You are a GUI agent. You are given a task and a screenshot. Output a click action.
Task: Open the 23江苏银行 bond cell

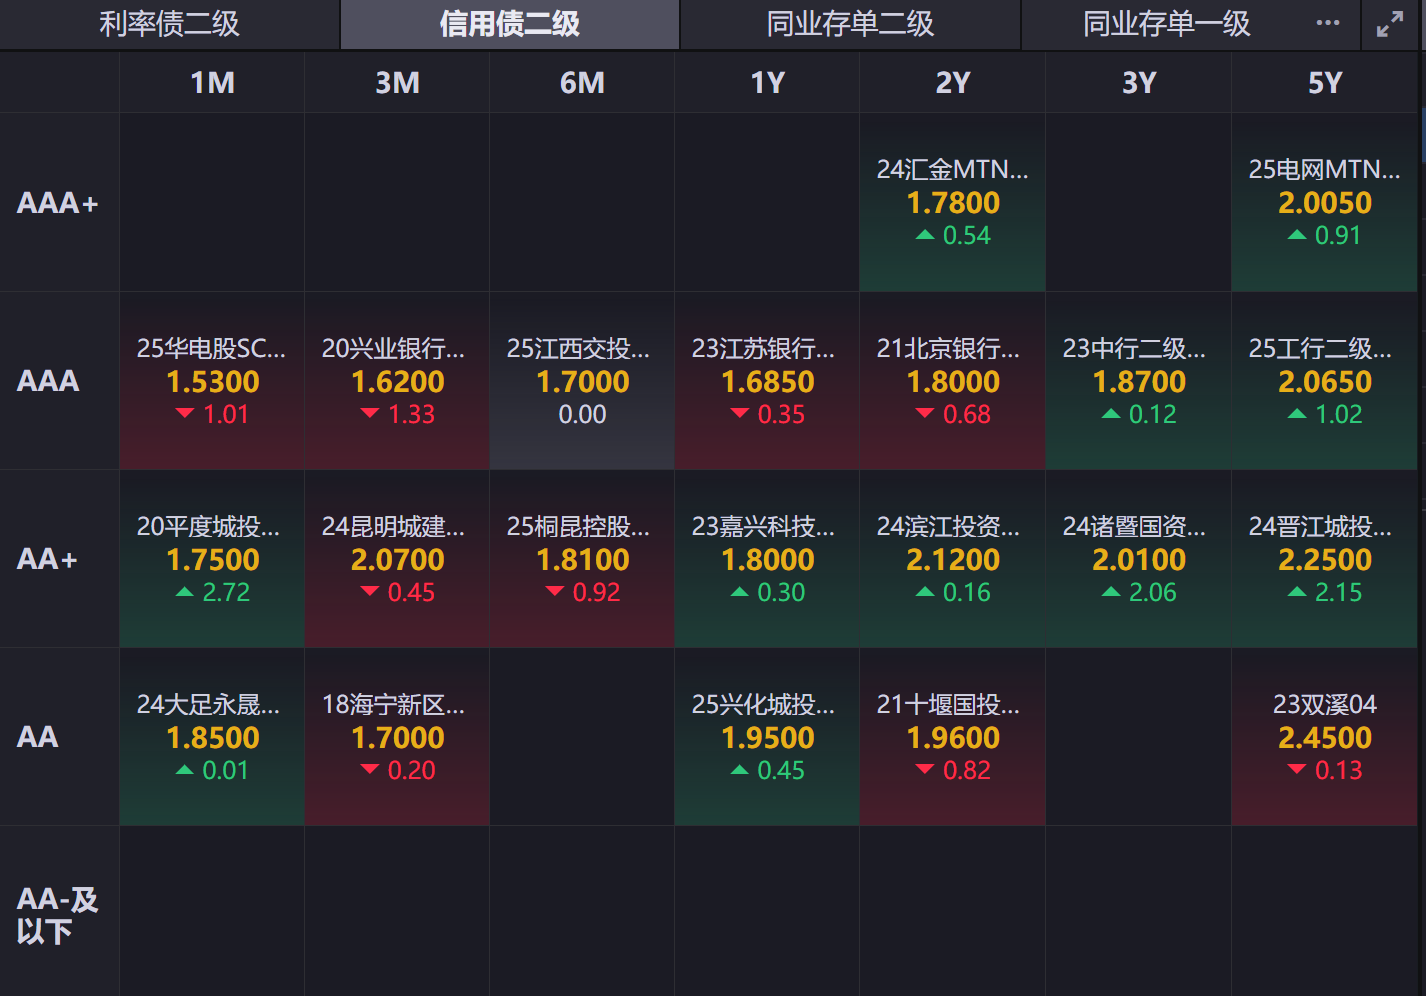pyautogui.click(x=767, y=381)
